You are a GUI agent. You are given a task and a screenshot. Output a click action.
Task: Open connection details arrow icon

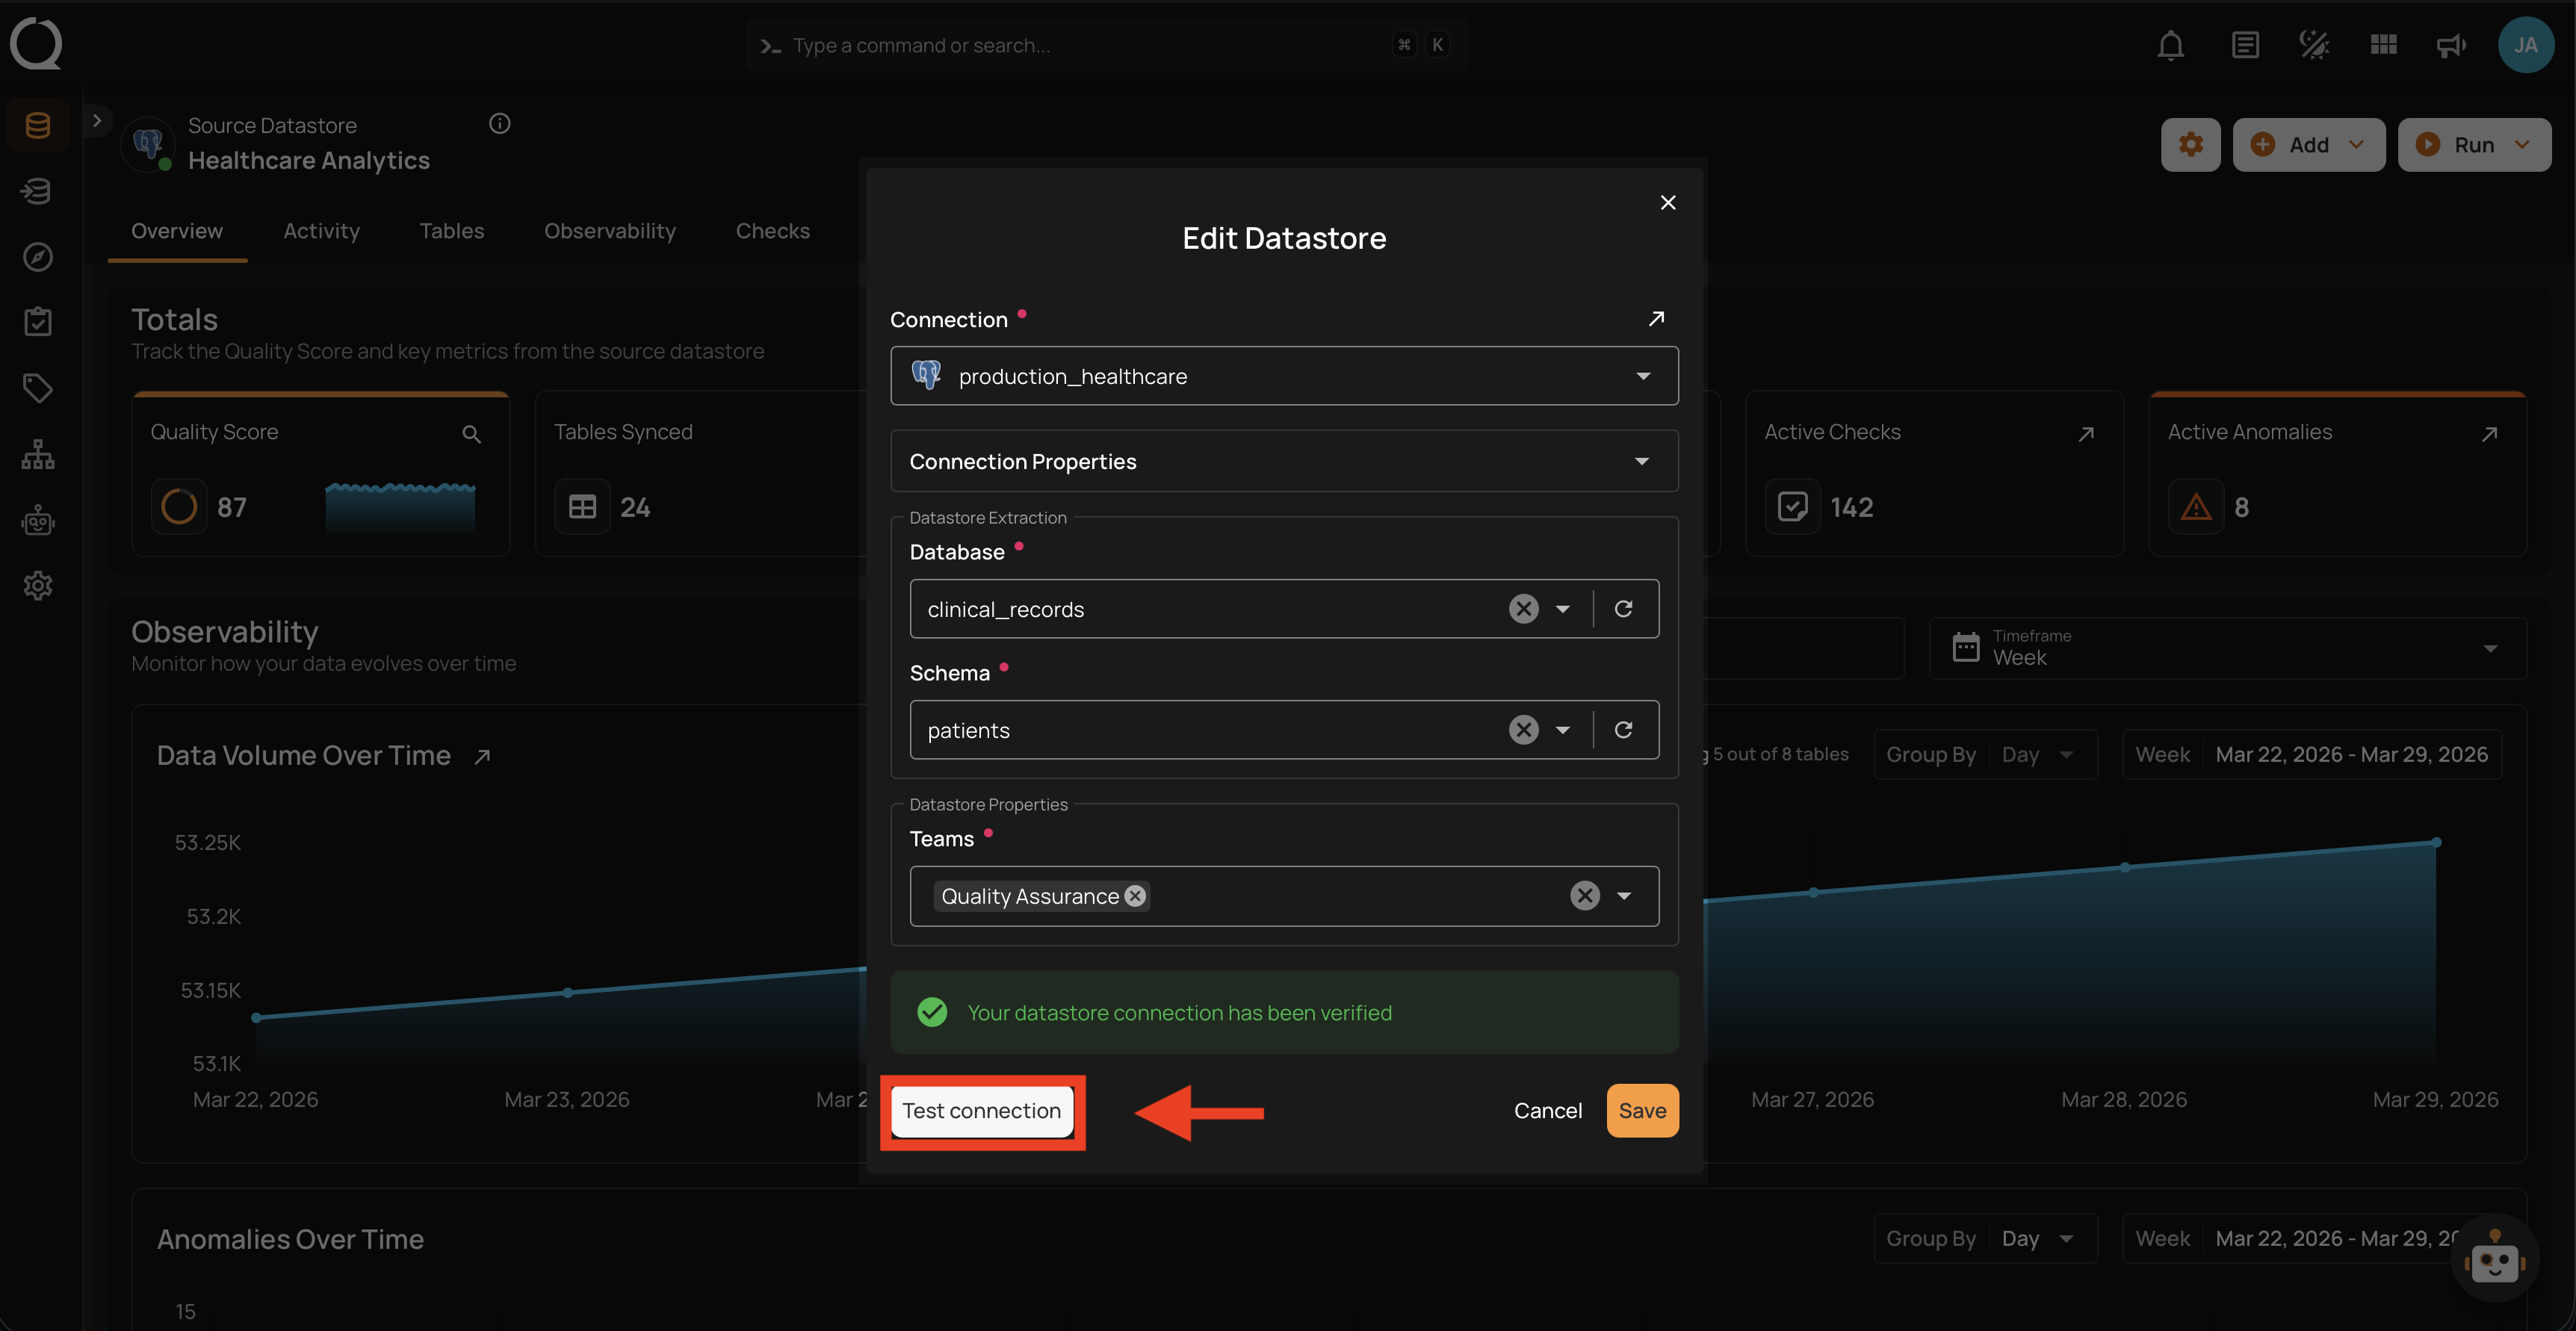1656,319
